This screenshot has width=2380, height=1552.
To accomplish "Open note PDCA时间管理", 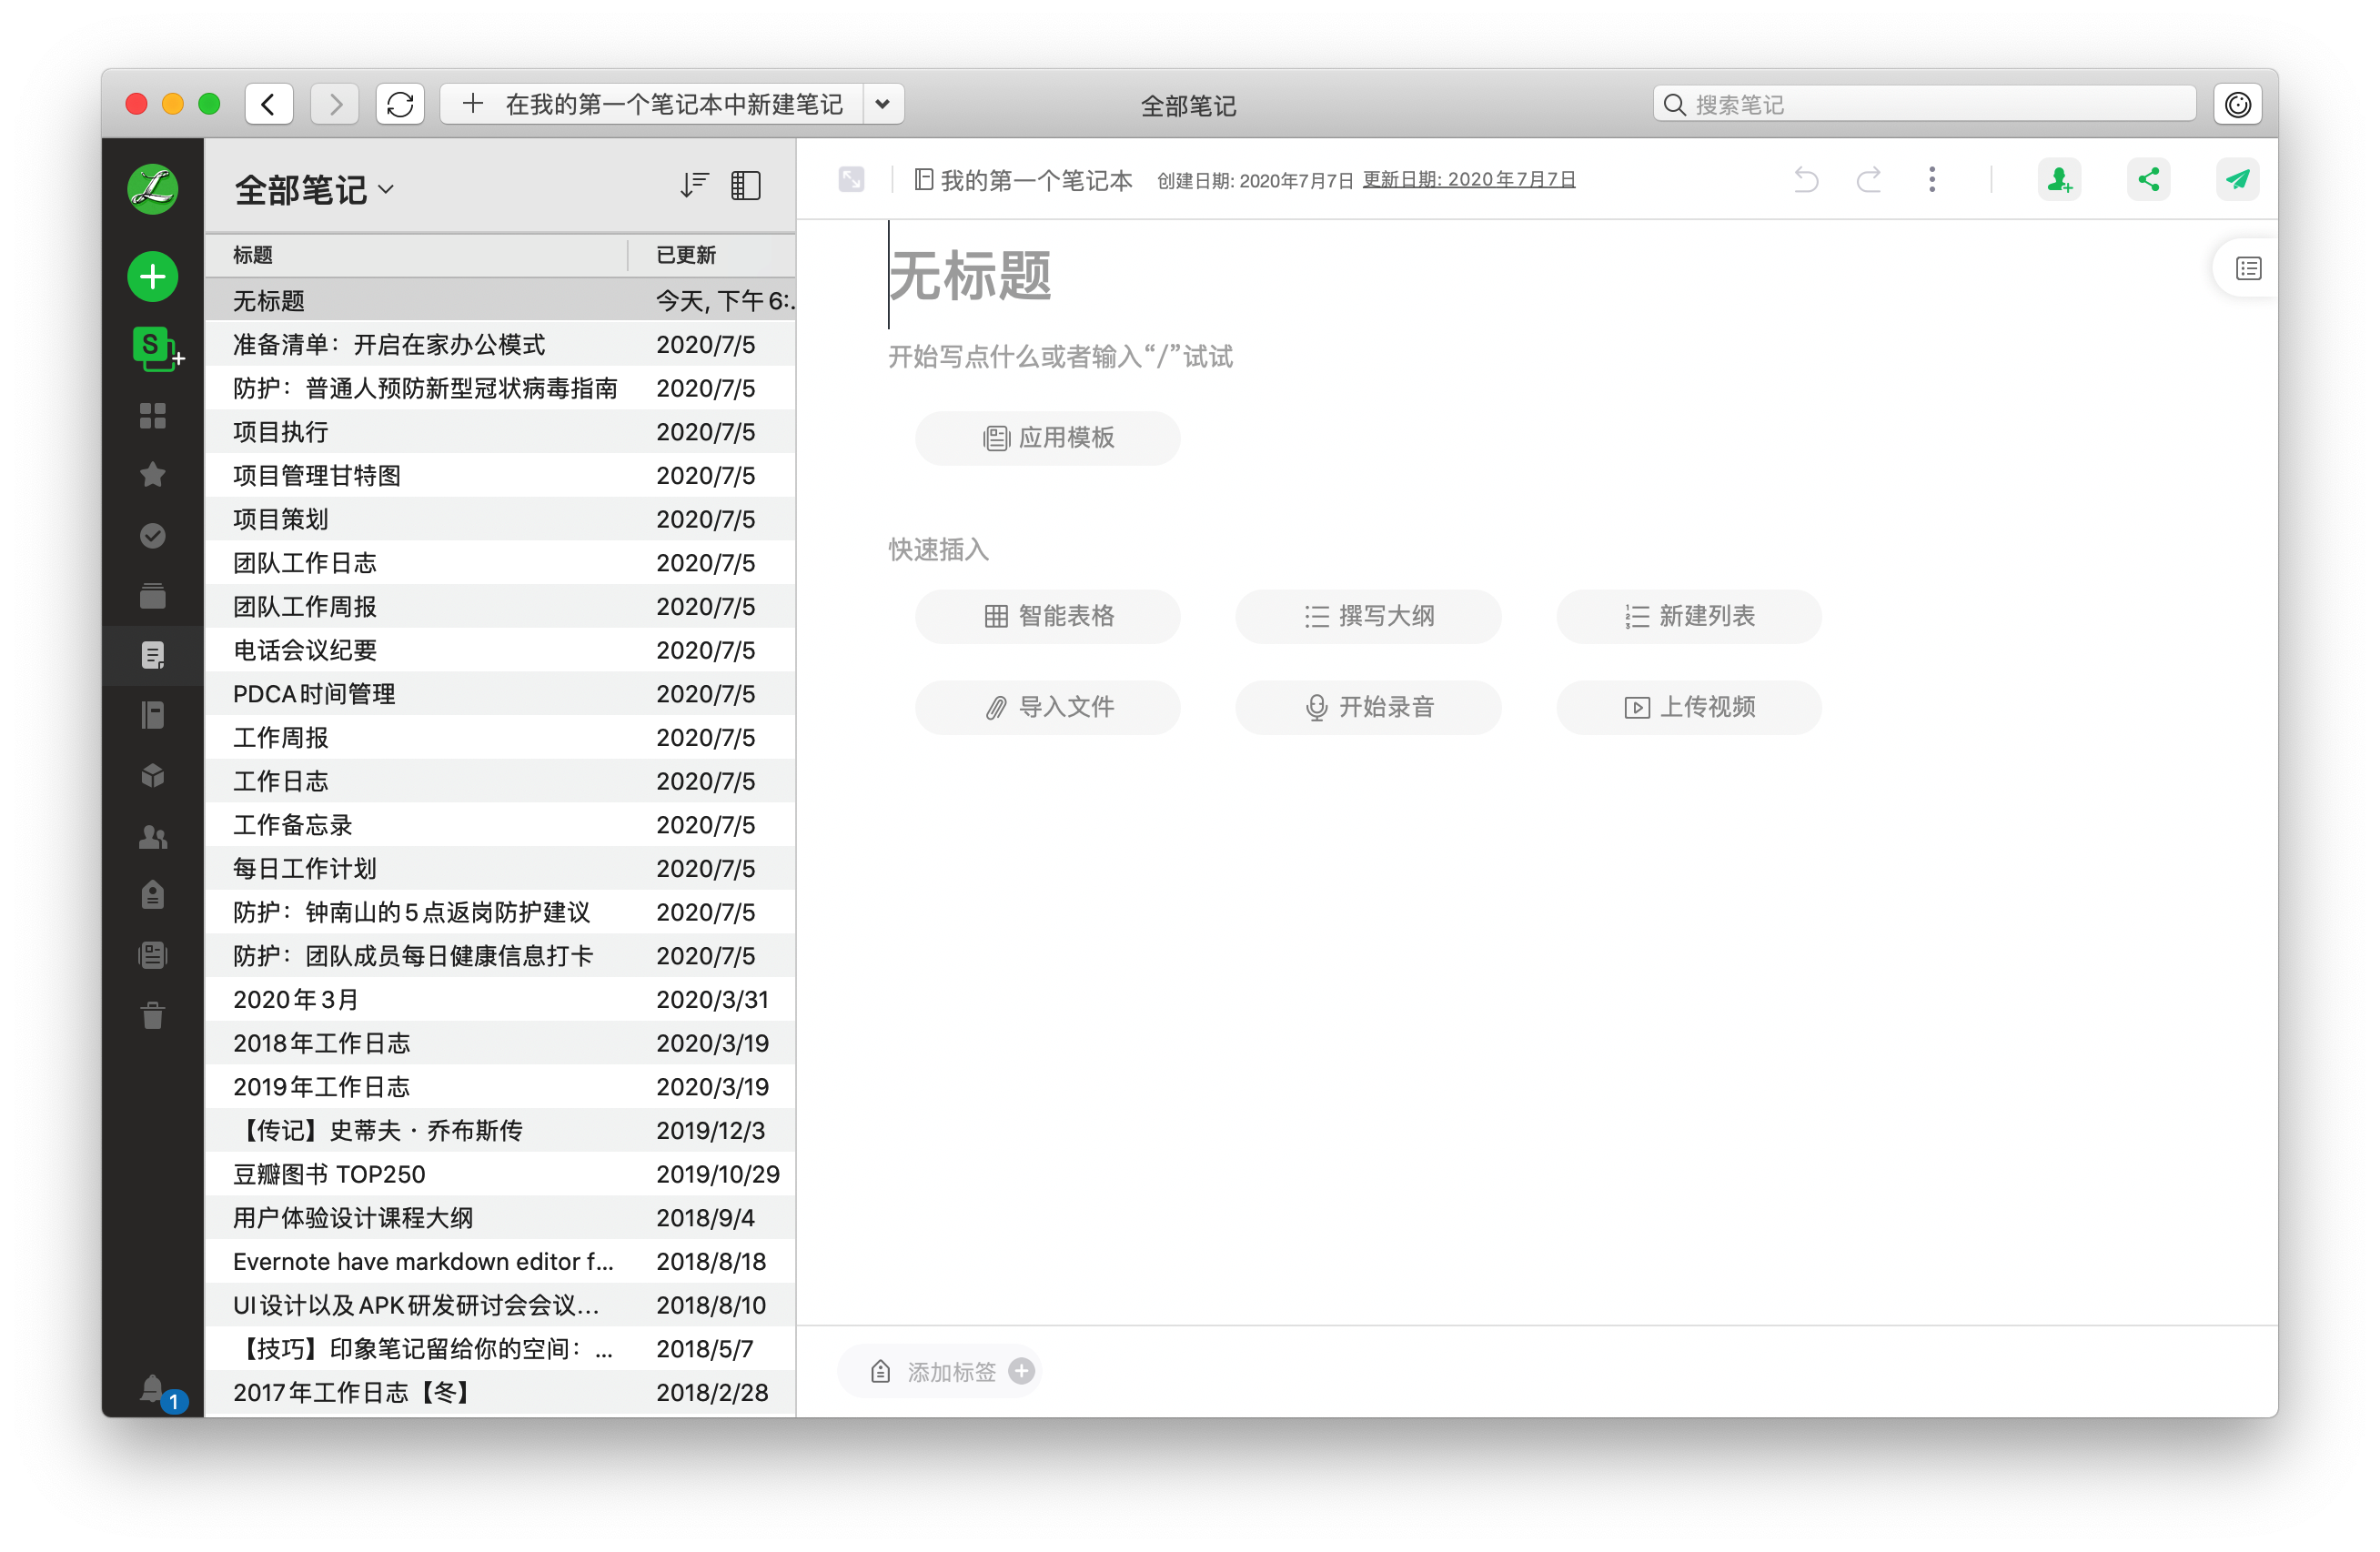I will (500, 694).
